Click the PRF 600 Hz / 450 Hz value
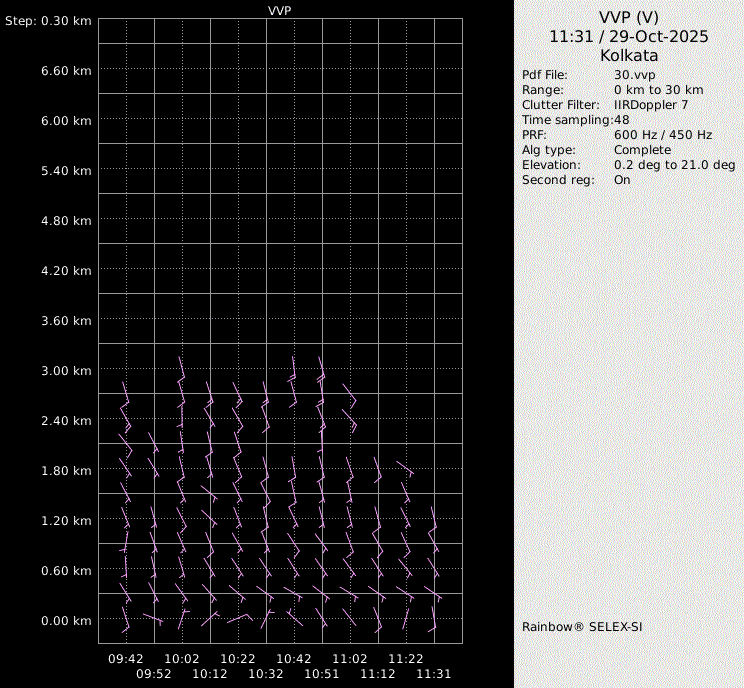Screen dimensions: 744x688 pos(663,135)
